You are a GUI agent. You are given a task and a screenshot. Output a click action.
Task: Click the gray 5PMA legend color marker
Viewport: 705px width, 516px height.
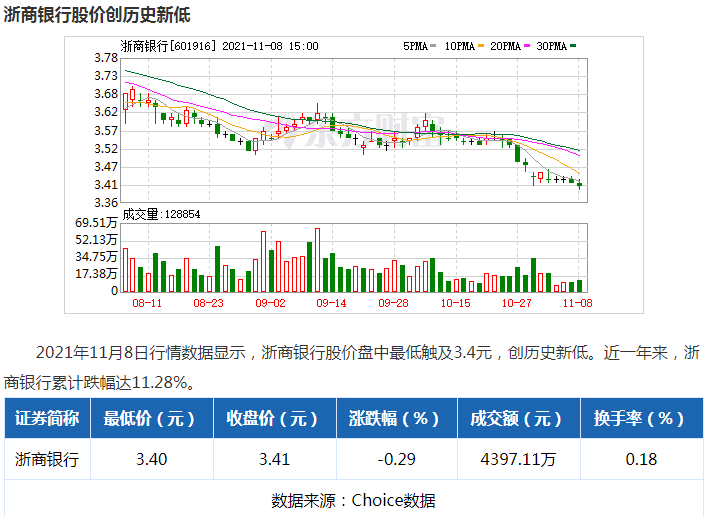click(433, 46)
